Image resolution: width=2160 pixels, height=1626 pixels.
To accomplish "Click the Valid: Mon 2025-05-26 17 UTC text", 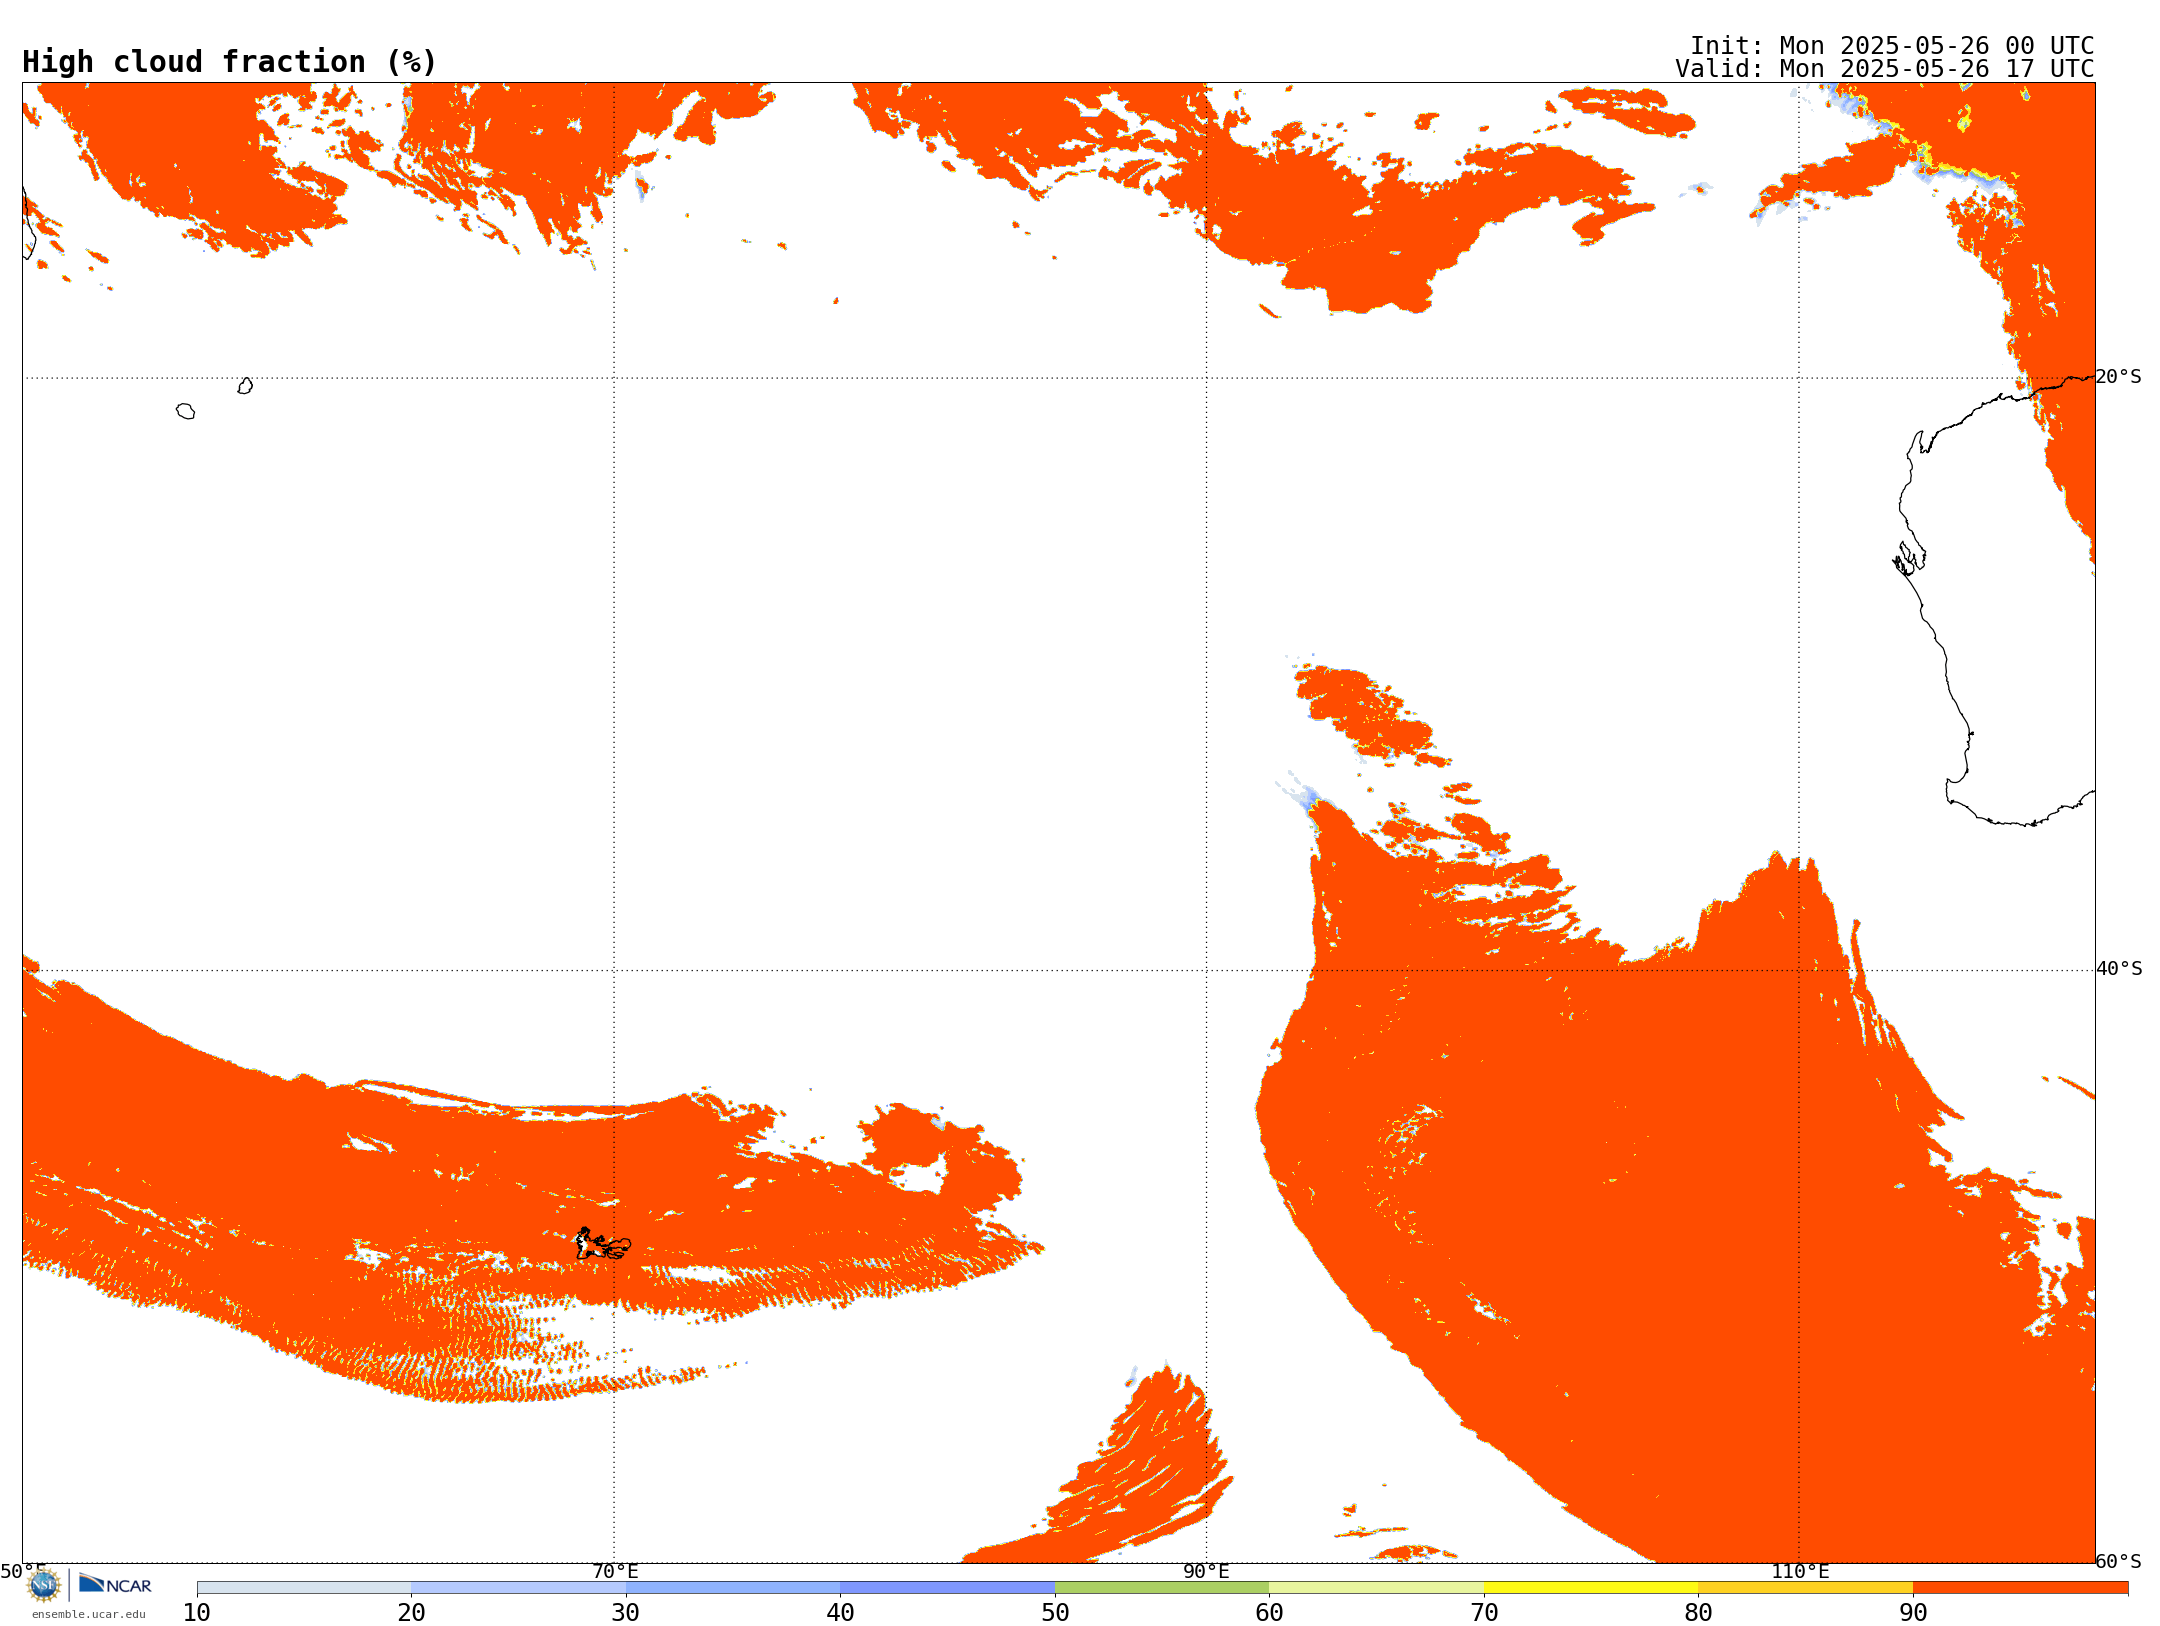I will coord(1885,69).
